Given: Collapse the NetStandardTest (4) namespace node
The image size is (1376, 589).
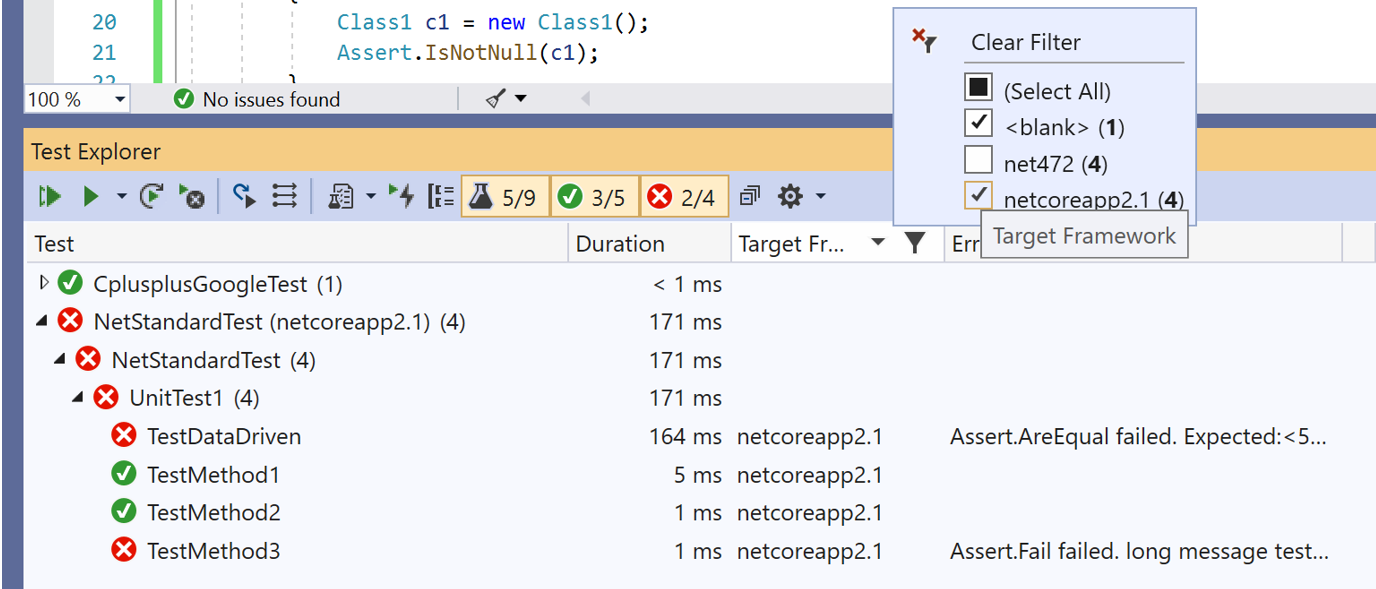Looking at the screenshot, I should tap(61, 360).
